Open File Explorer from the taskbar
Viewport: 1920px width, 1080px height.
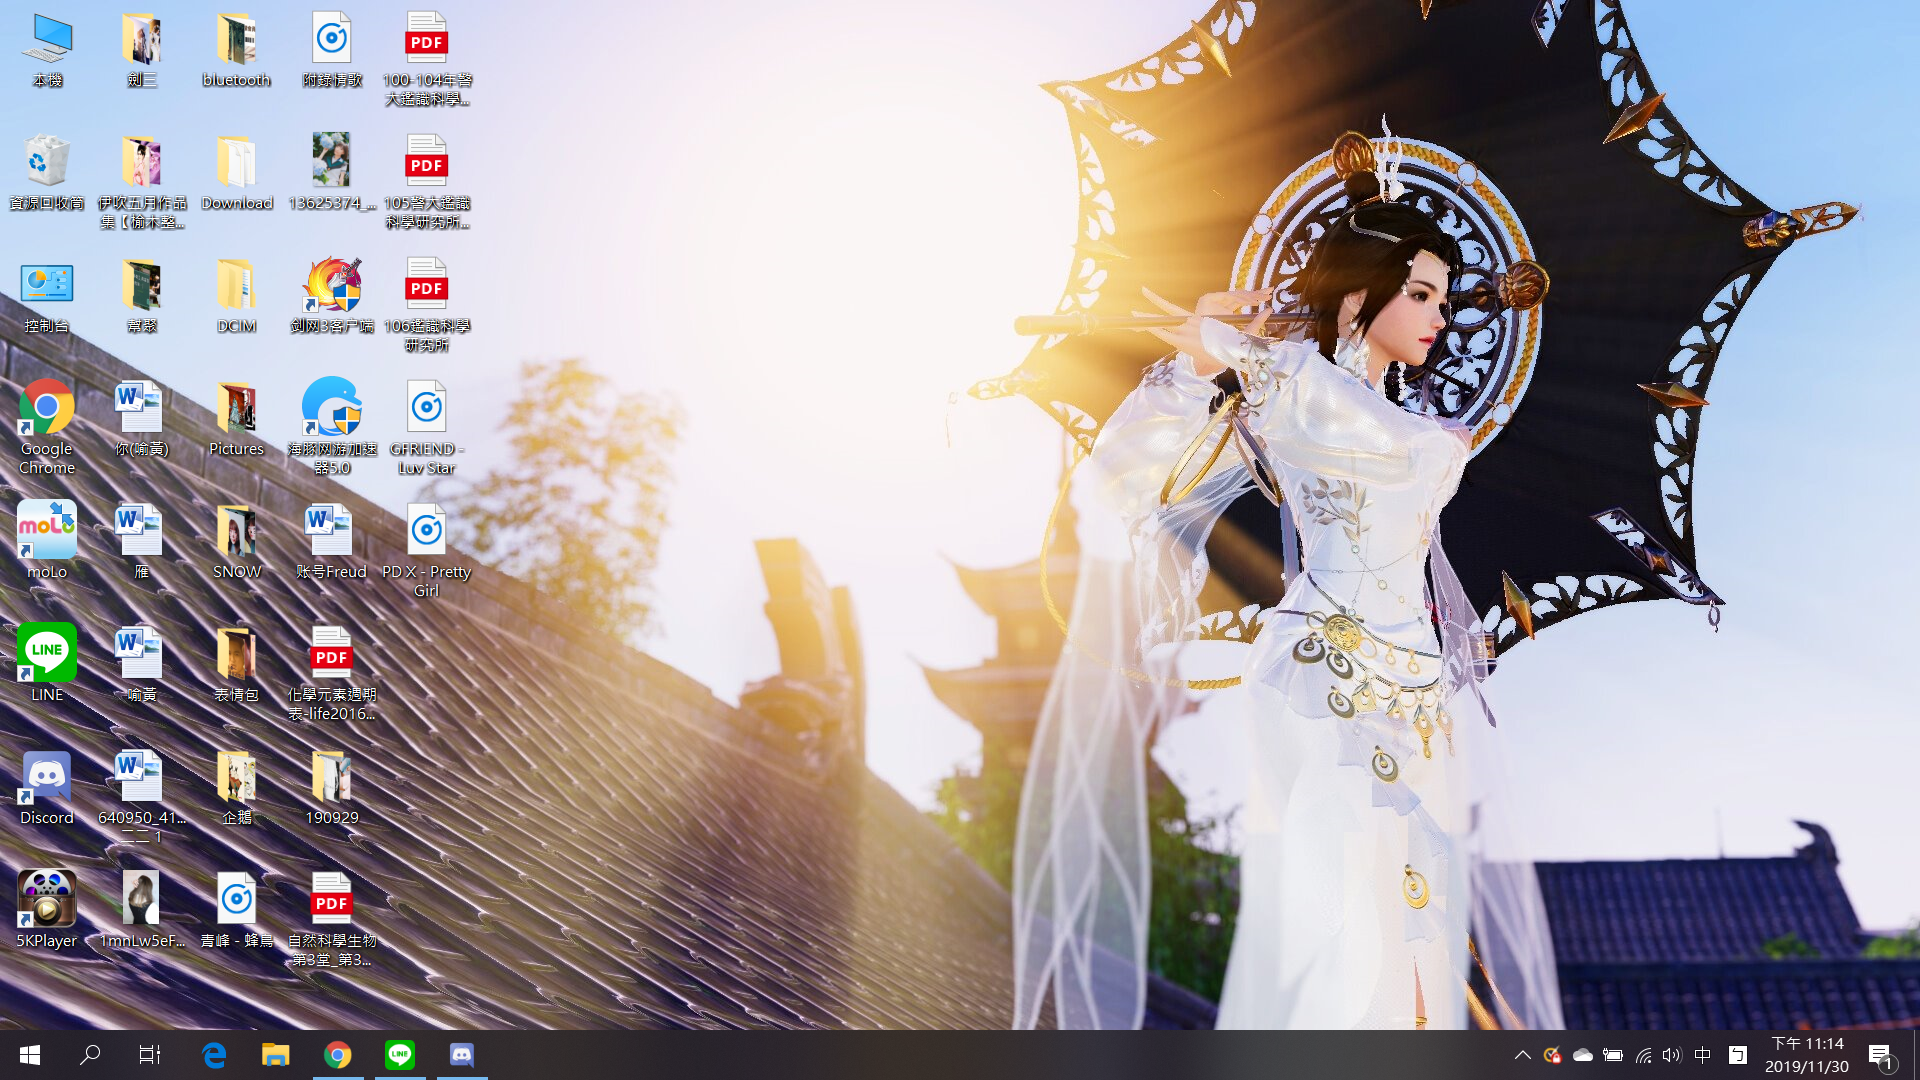click(276, 1055)
